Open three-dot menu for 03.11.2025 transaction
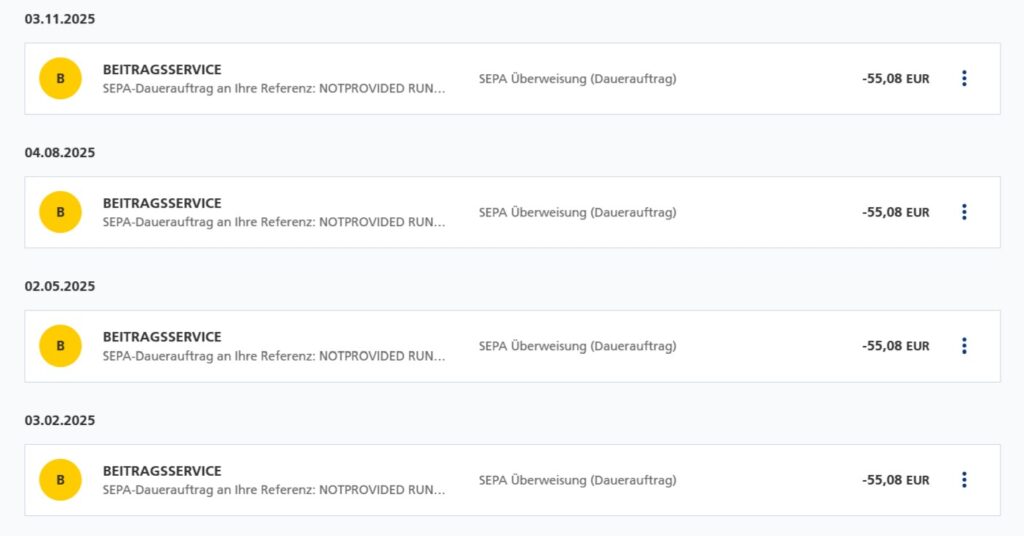Viewport: 1024px width, 536px height. click(x=964, y=78)
